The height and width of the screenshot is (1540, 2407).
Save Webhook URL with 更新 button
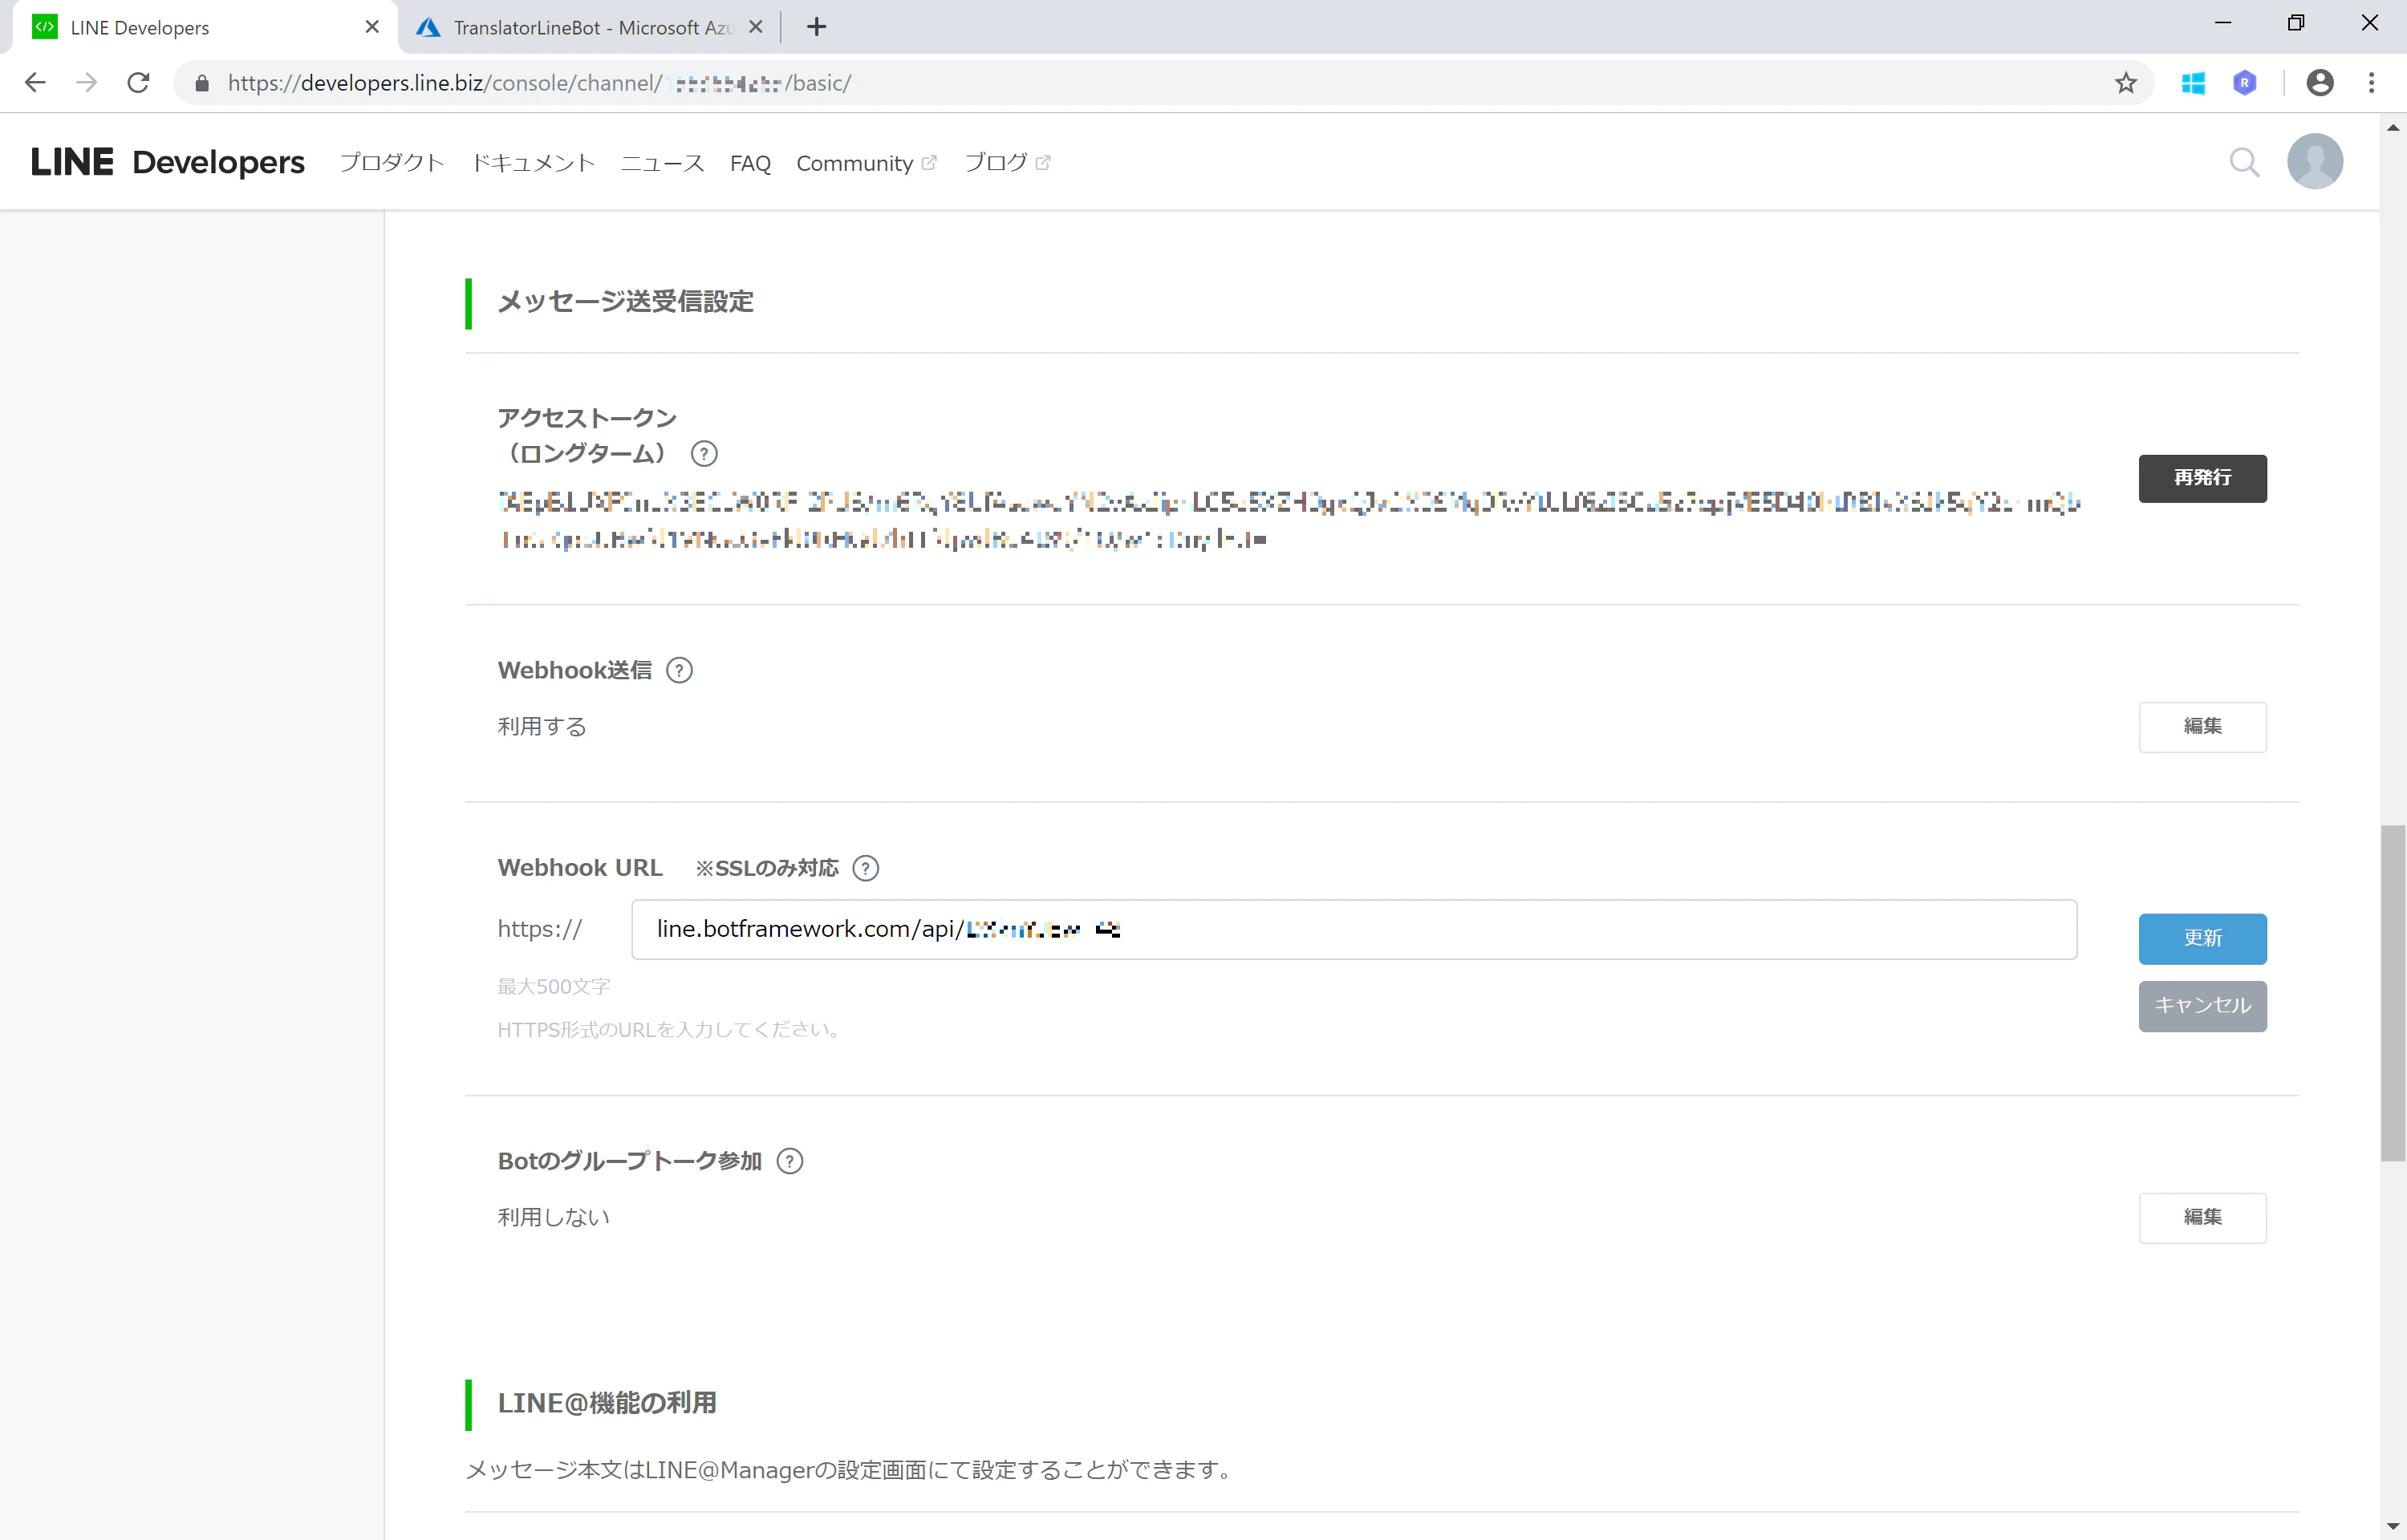2202,939
